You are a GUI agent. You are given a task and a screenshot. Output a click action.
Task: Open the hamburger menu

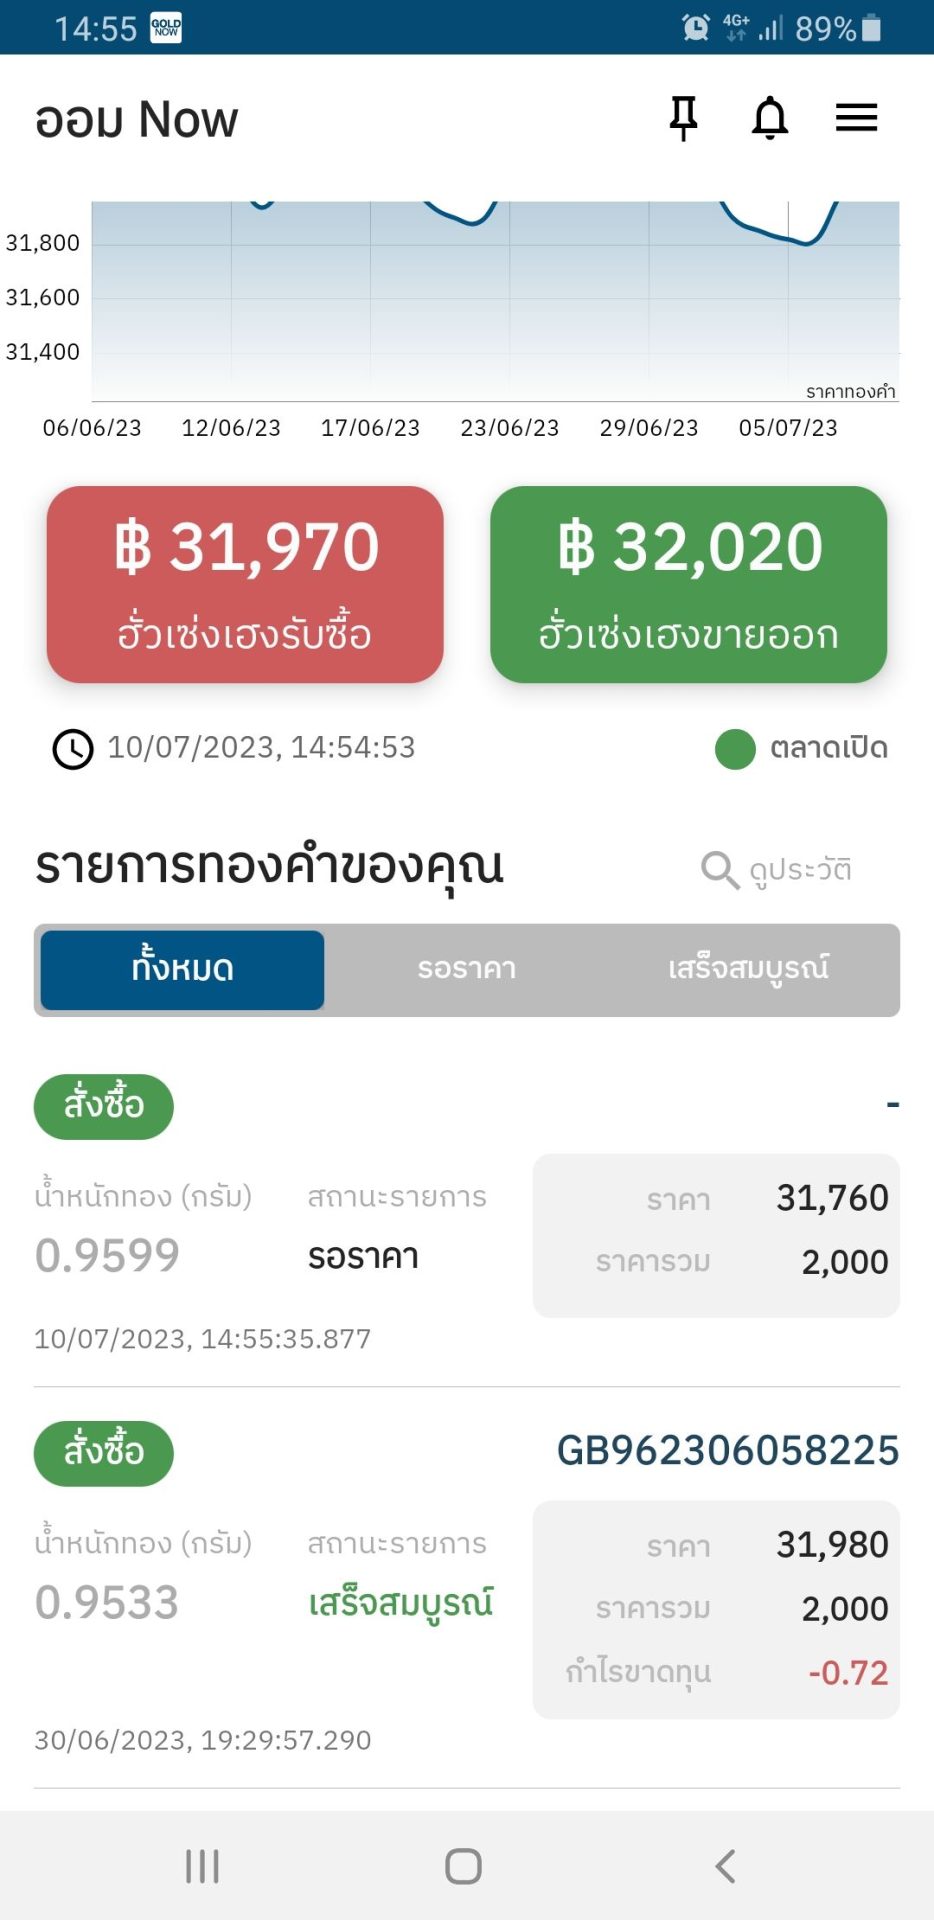coord(856,118)
